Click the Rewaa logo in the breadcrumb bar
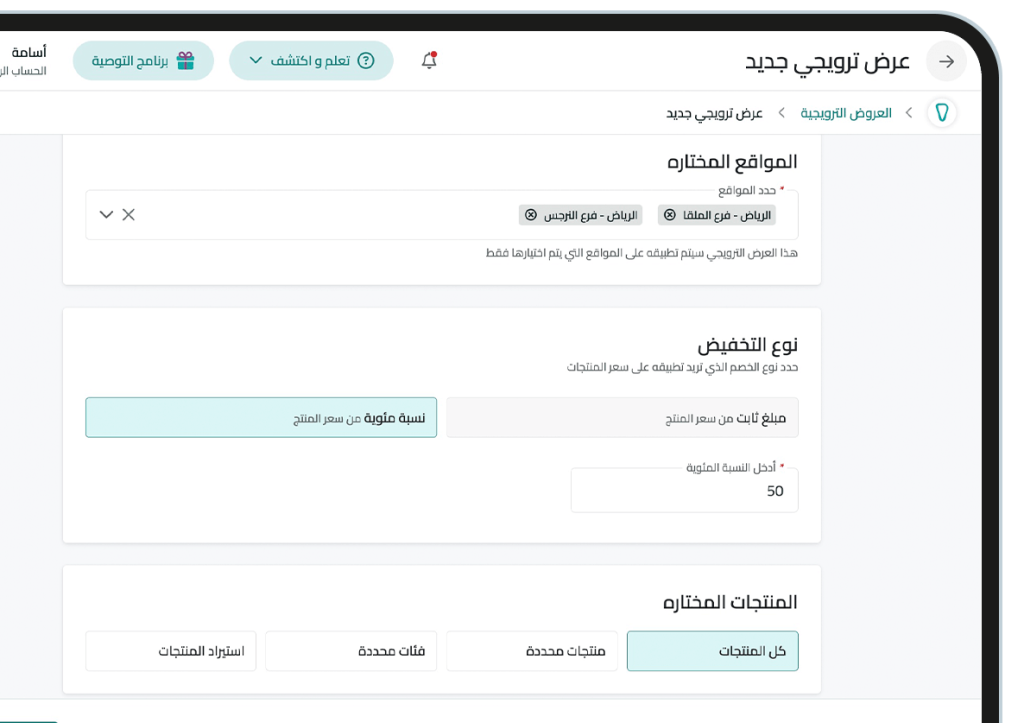 point(941,112)
